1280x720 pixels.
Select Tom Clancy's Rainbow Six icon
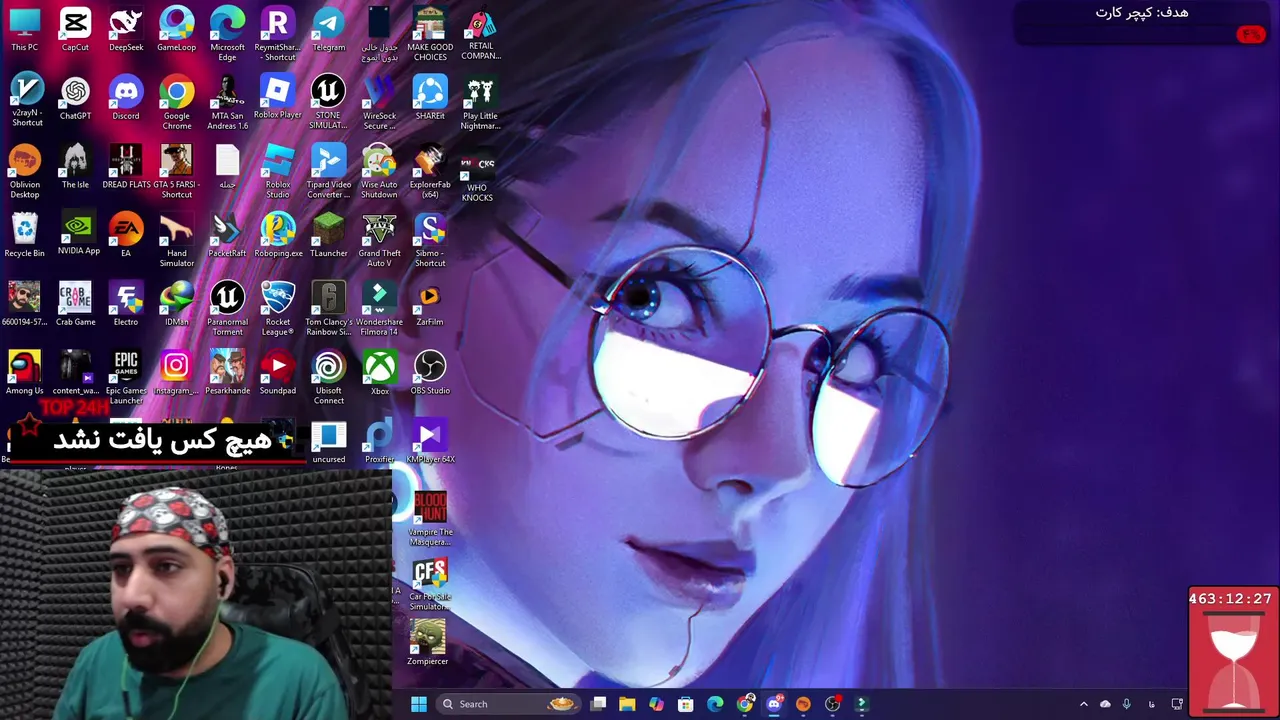328,308
